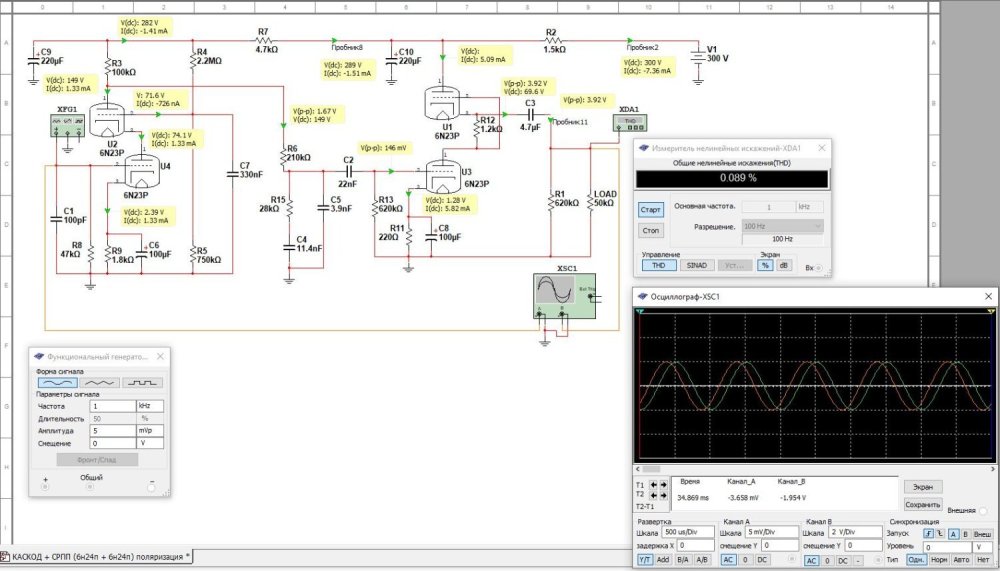Move T2 cursor left with arrow
The height and width of the screenshot is (571, 1000).
click(654, 495)
